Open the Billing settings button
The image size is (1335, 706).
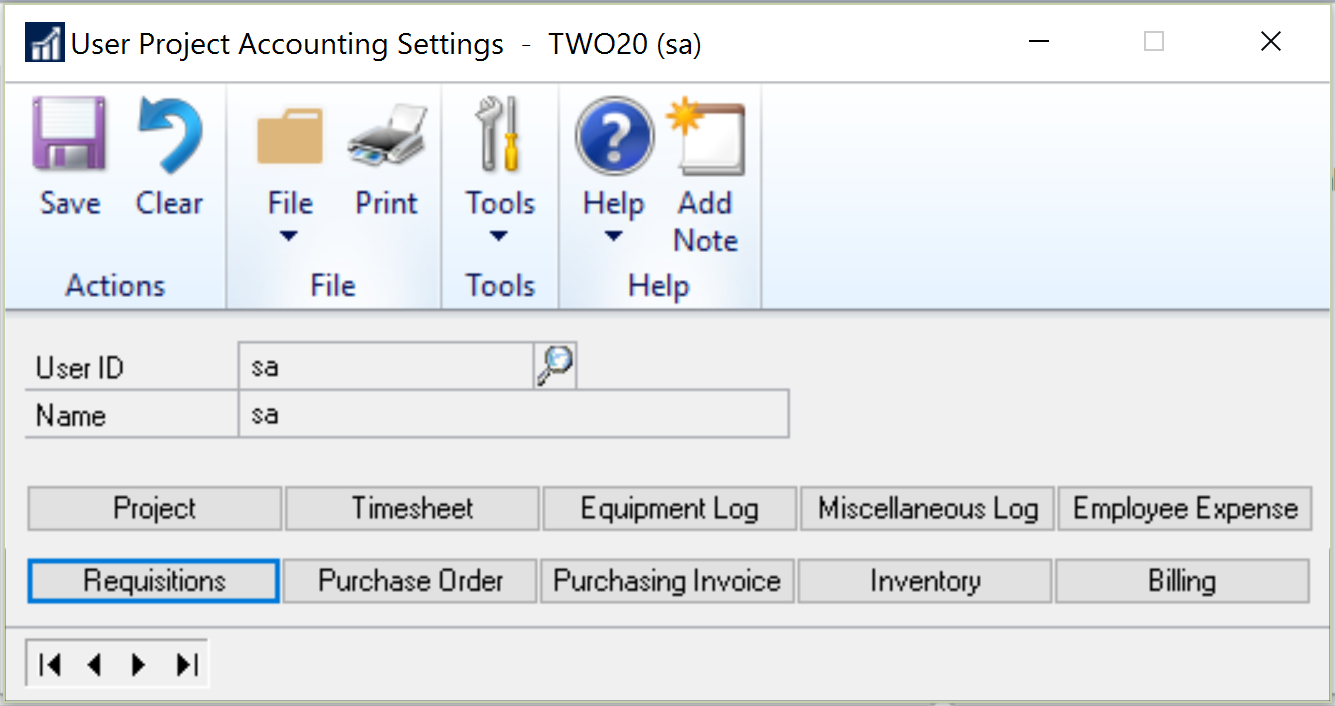click(x=1182, y=581)
